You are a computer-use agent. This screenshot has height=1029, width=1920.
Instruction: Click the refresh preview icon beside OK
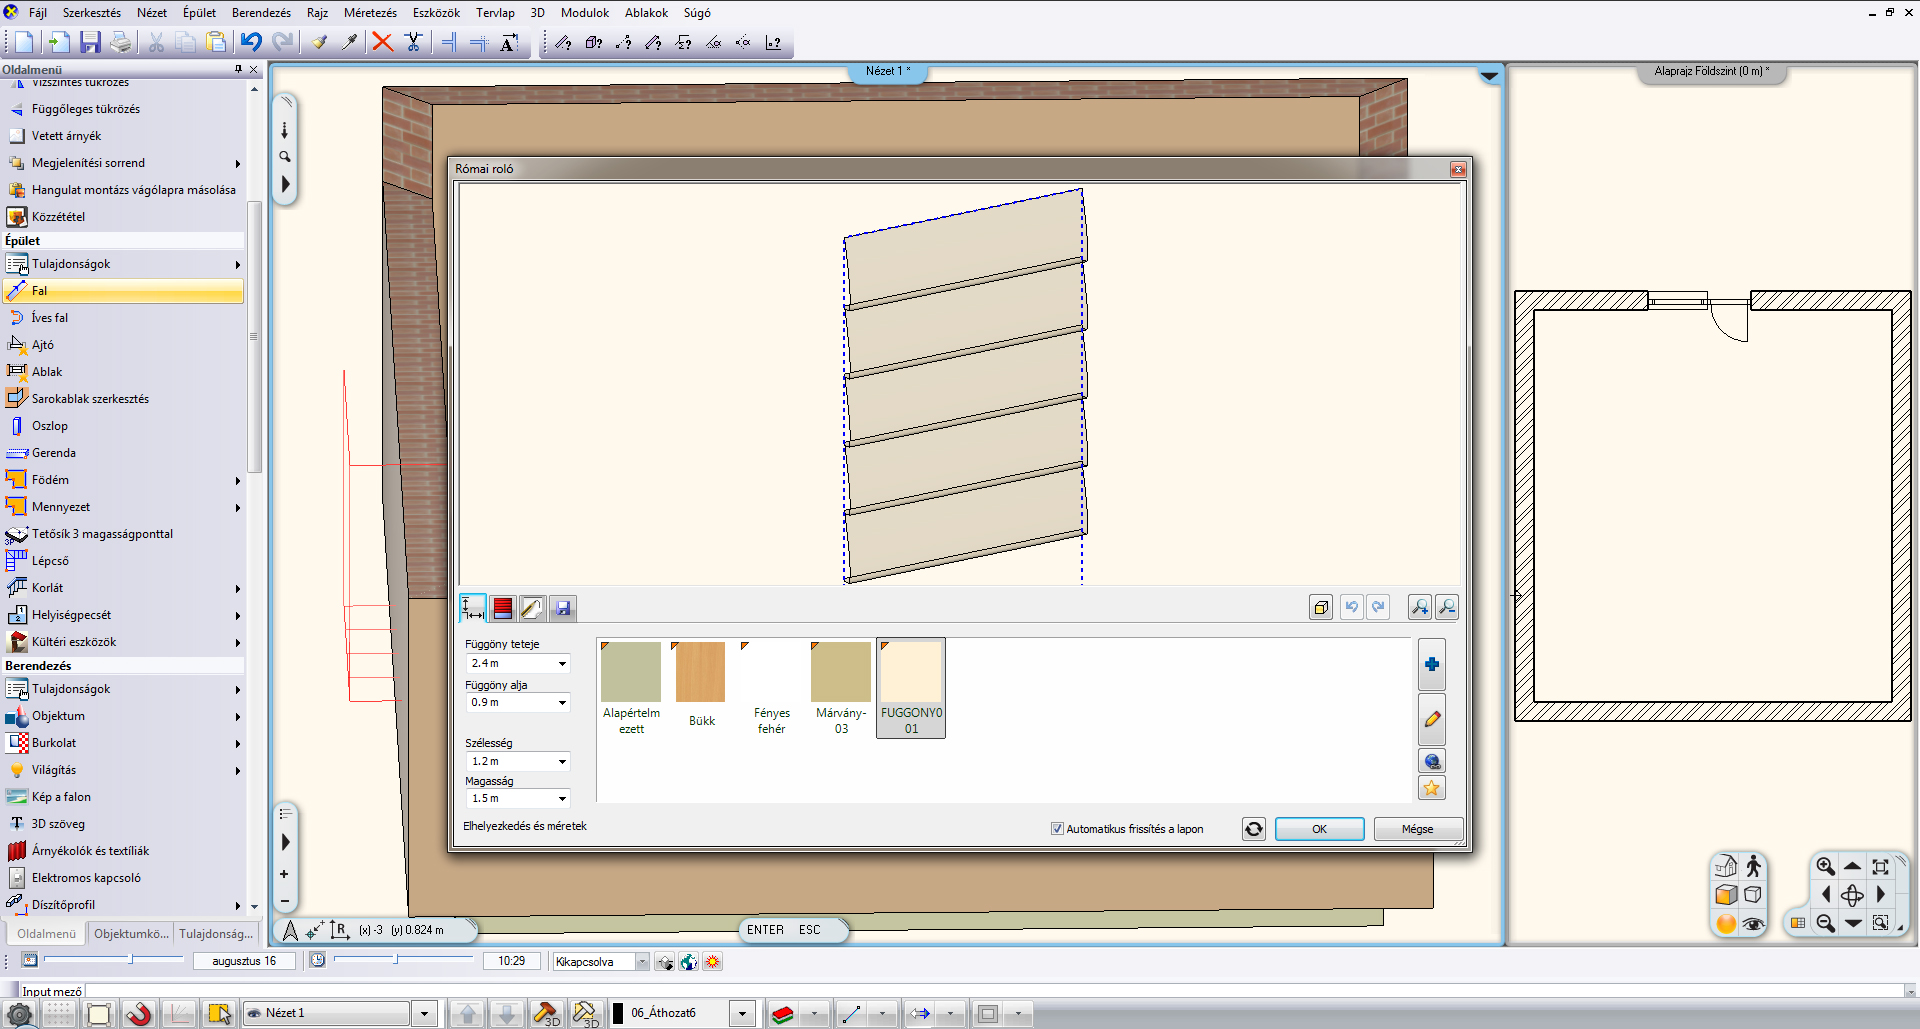tap(1253, 829)
